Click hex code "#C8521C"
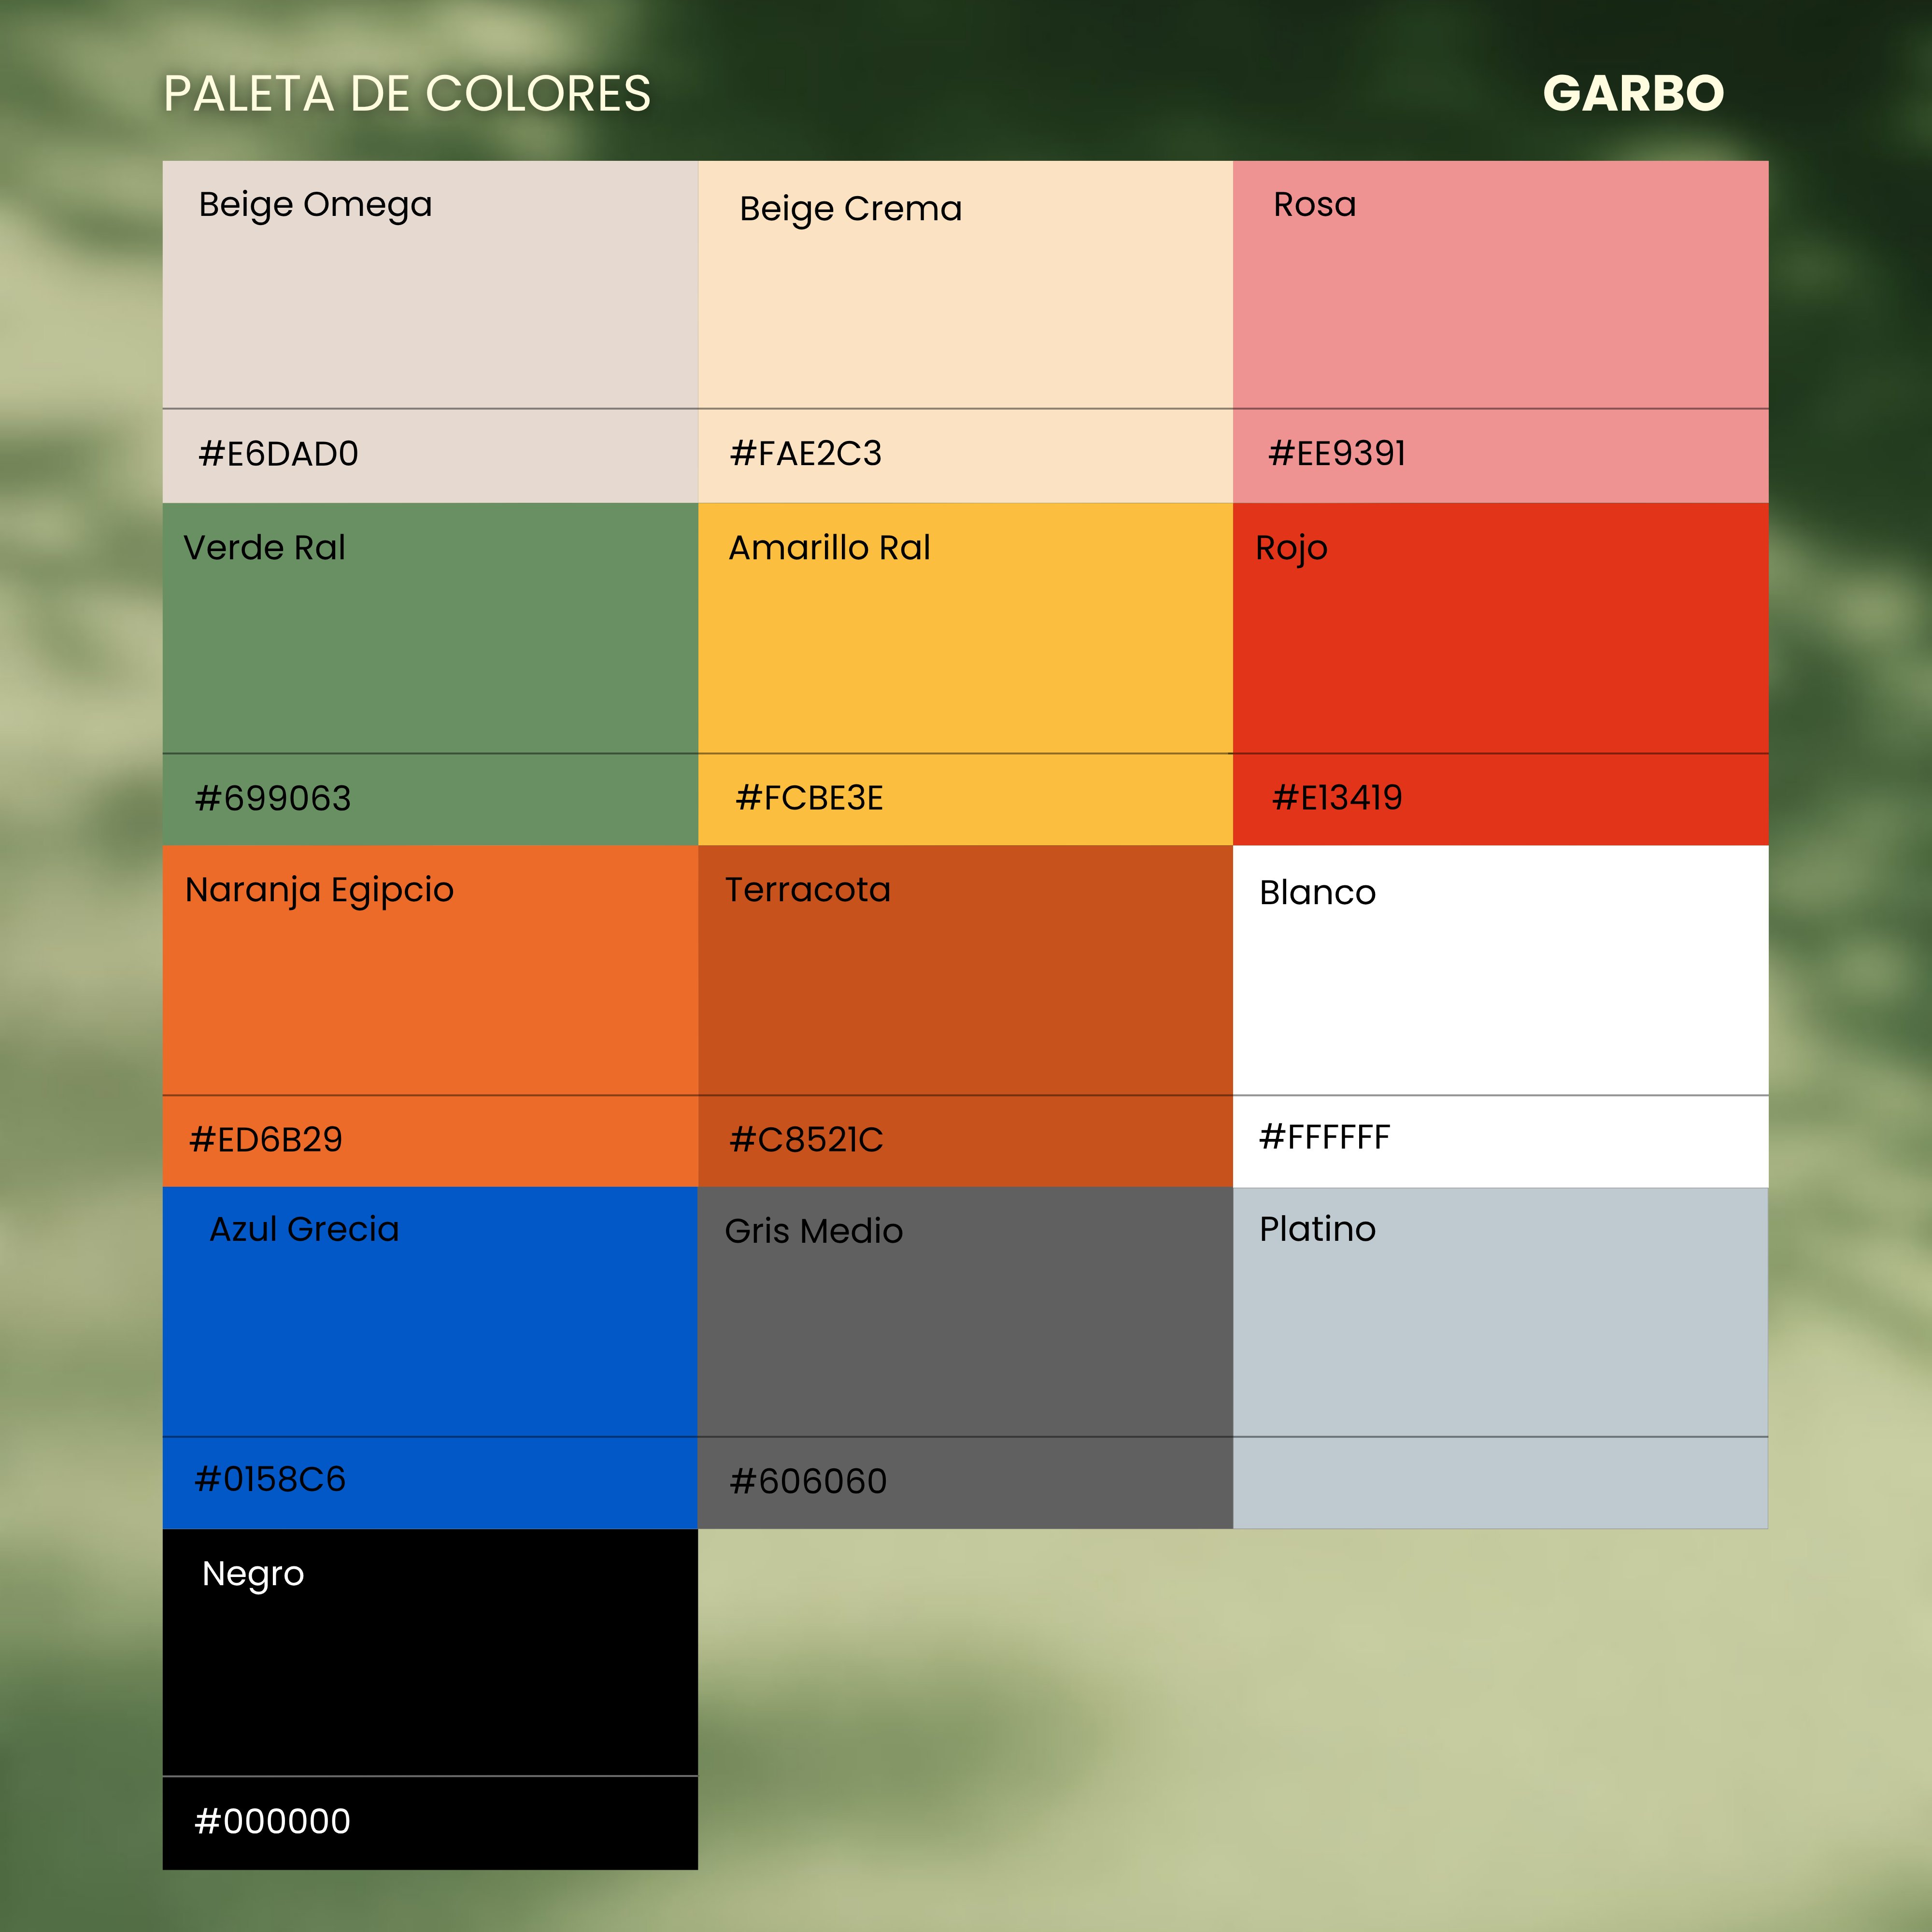Image resolution: width=1932 pixels, height=1932 pixels. (806, 1140)
